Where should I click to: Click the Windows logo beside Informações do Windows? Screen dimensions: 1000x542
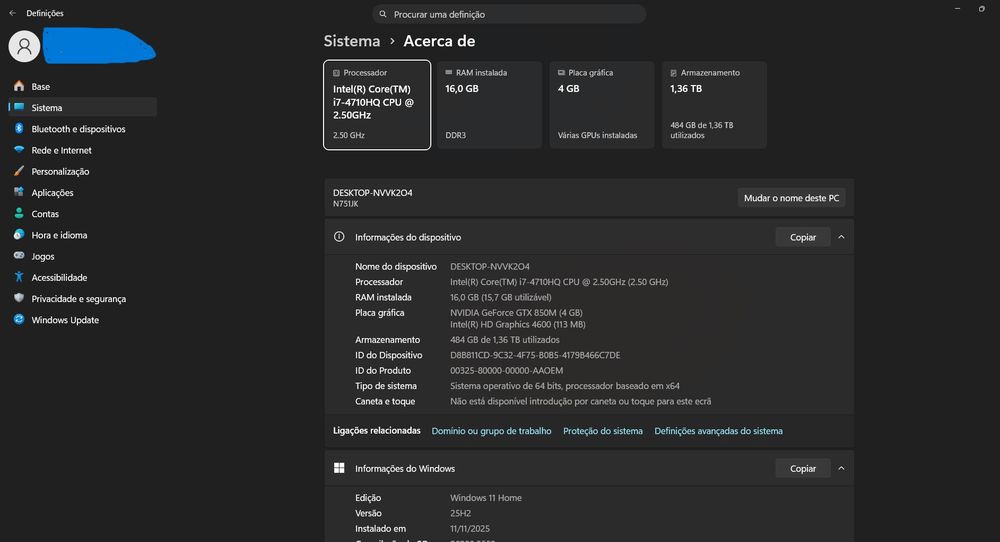[339, 468]
